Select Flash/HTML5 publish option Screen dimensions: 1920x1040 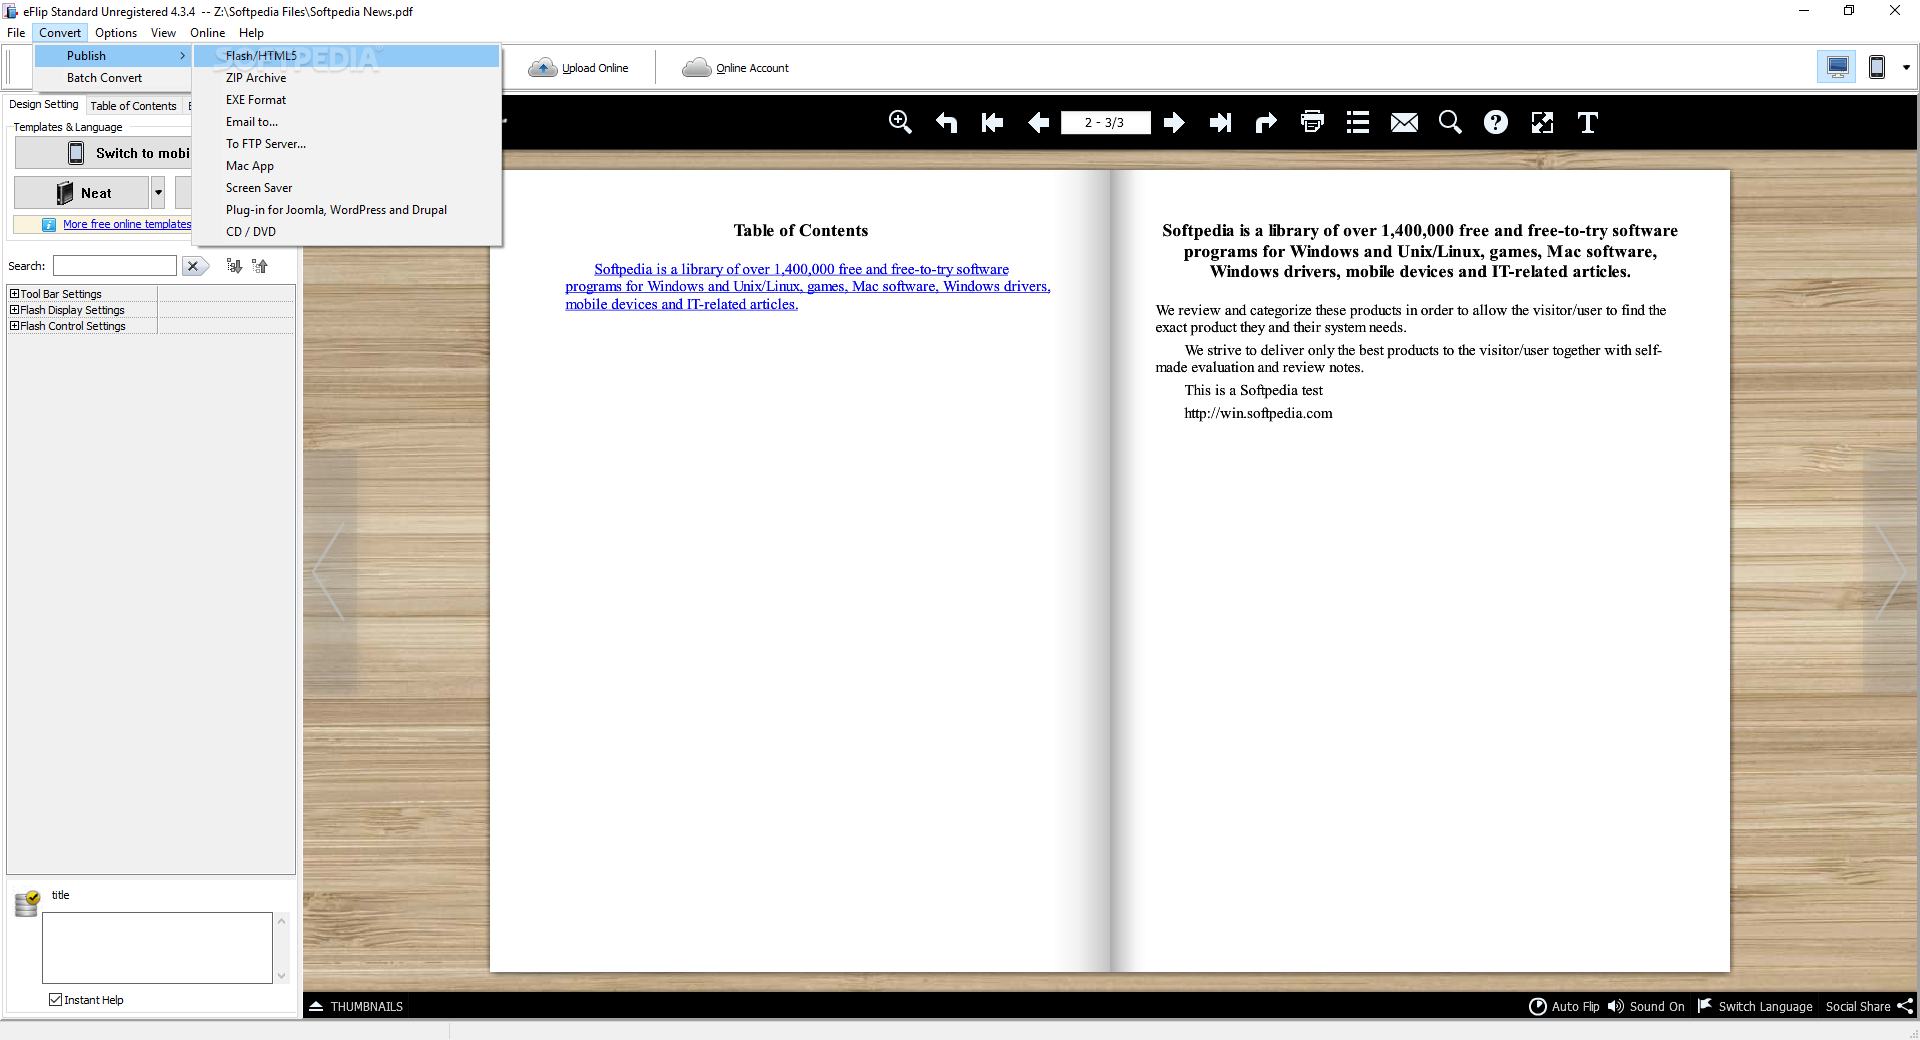[x=346, y=56]
